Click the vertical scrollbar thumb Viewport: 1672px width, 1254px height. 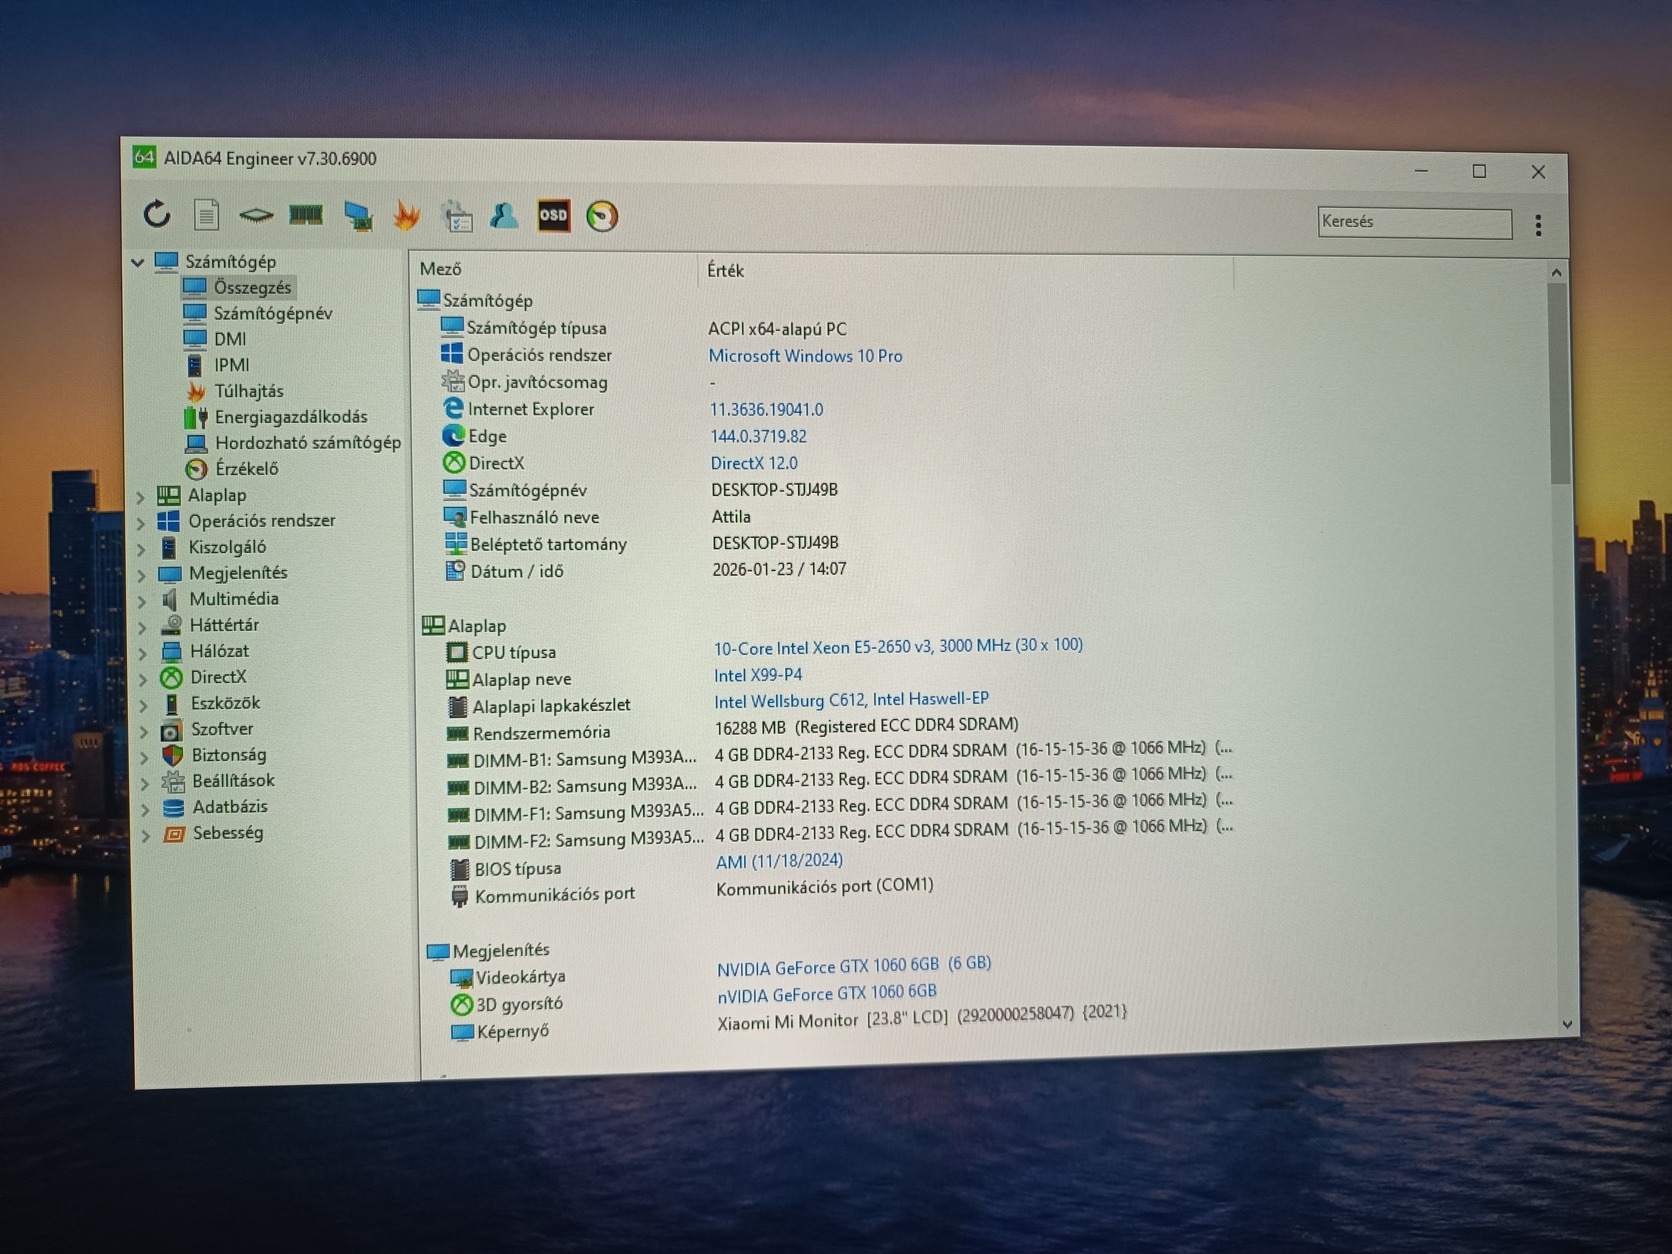tap(1558, 384)
